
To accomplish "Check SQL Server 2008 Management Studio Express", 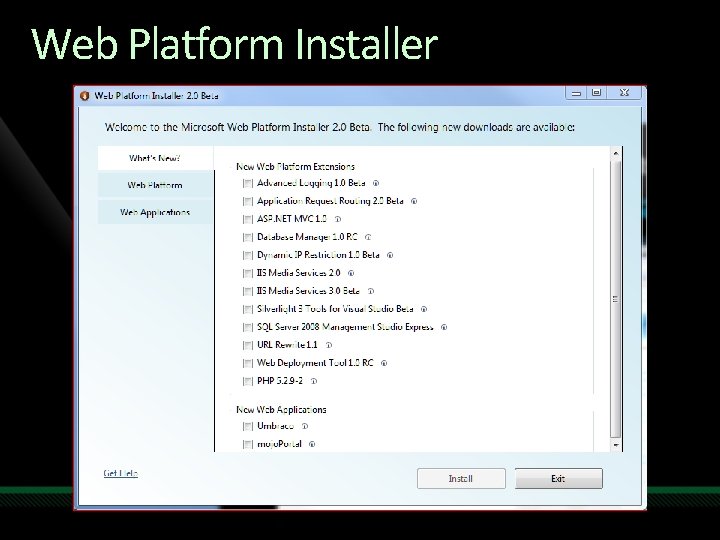I will (248, 327).
